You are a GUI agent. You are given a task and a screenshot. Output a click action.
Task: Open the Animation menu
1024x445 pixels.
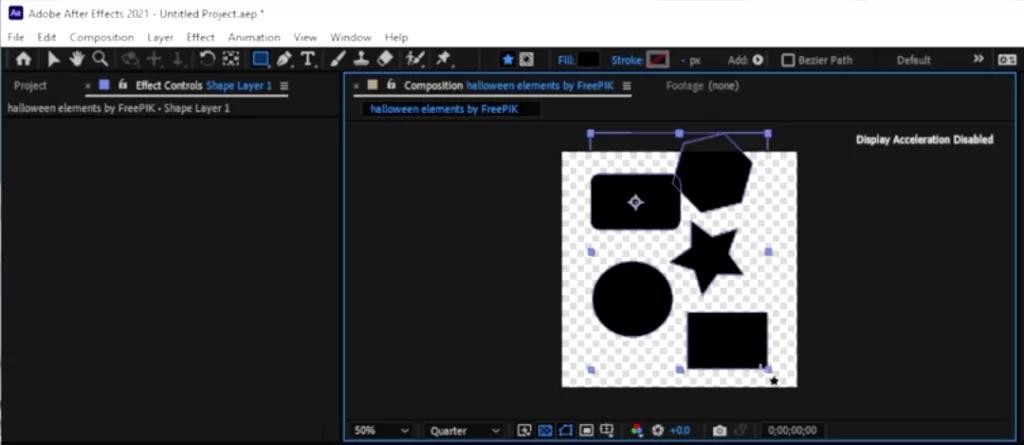point(254,37)
